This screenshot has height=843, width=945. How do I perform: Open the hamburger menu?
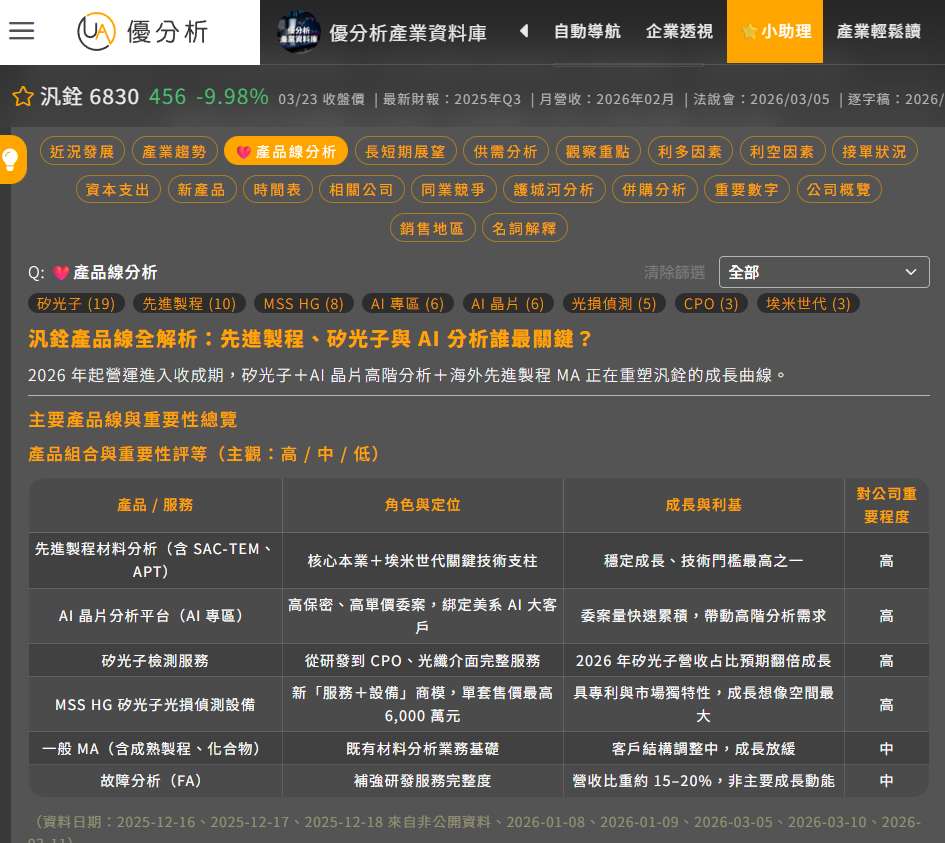click(x=21, y=31)
